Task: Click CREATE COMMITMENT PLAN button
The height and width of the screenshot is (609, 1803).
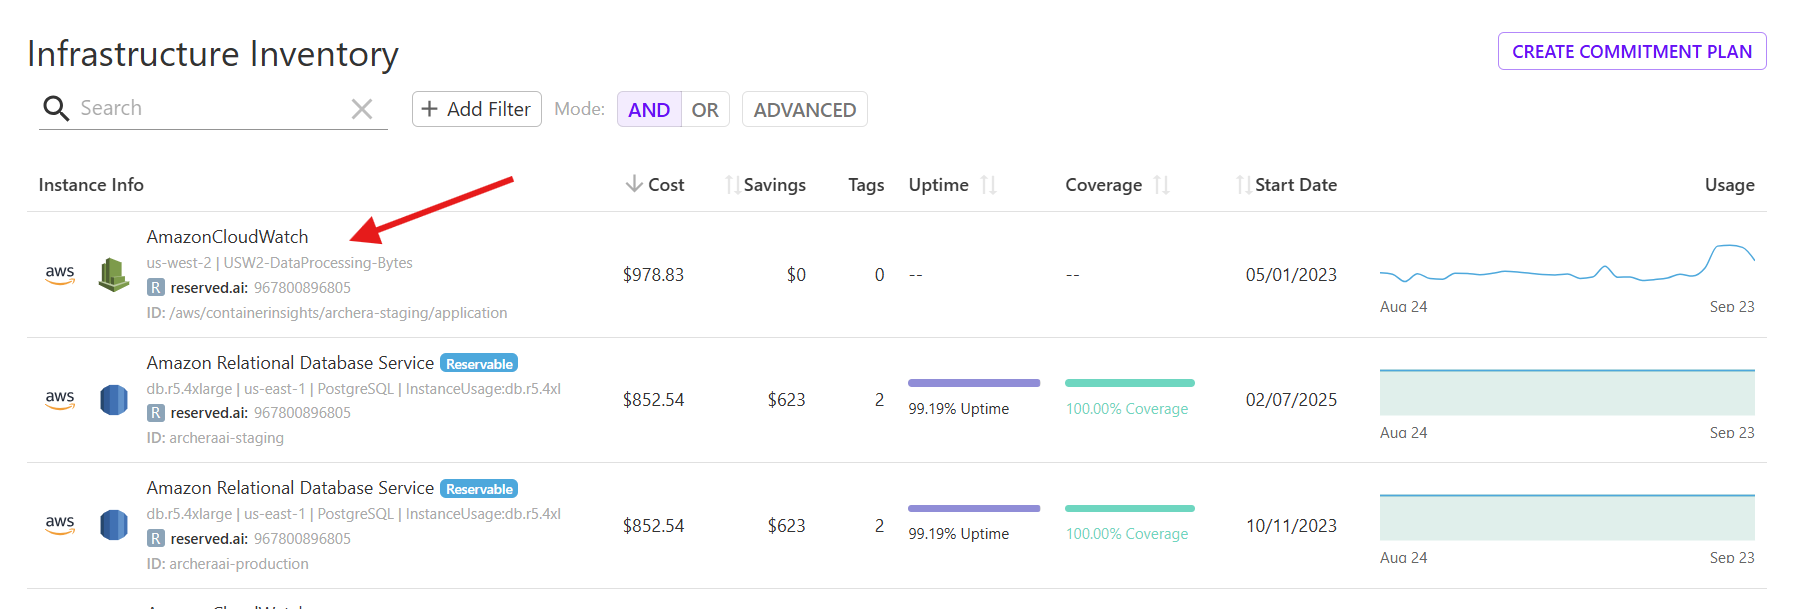Action: click(x=1631, y=52)
